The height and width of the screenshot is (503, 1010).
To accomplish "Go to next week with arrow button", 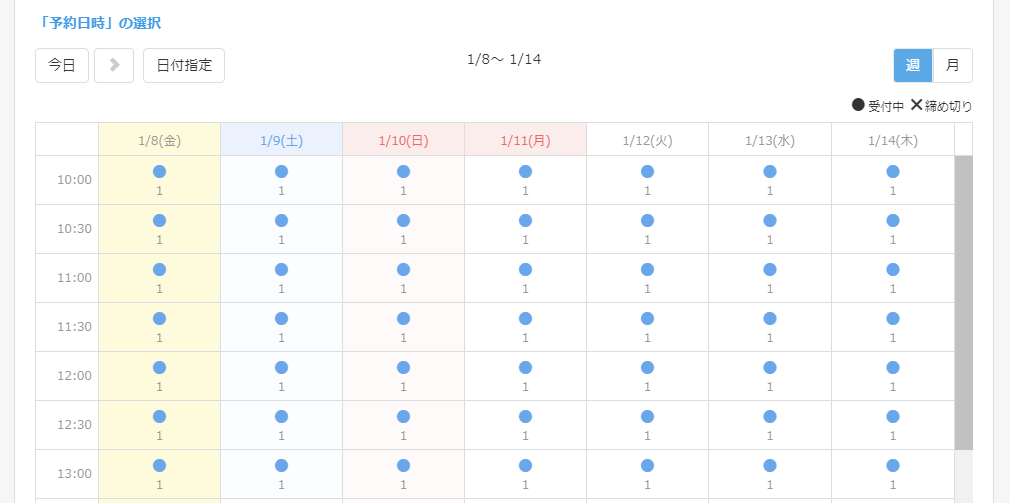I will [114, 65].
